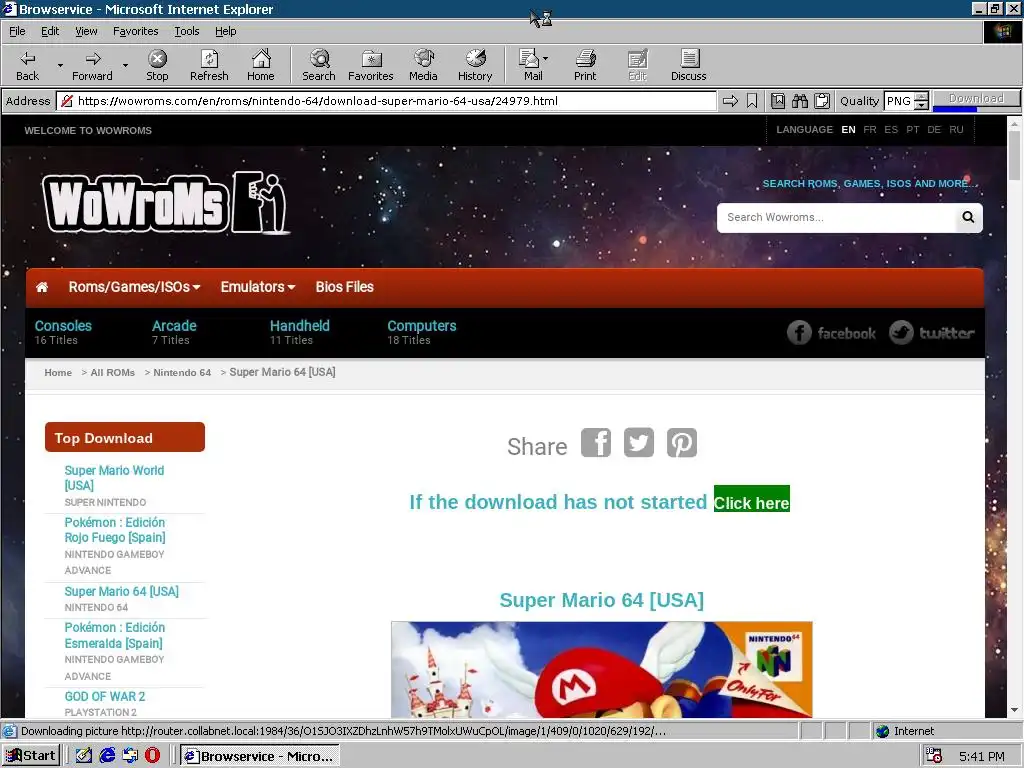The height and width of the screenshot is (768, 1024).
Task: Step Quality selector down
Action: tap(921, 105)
